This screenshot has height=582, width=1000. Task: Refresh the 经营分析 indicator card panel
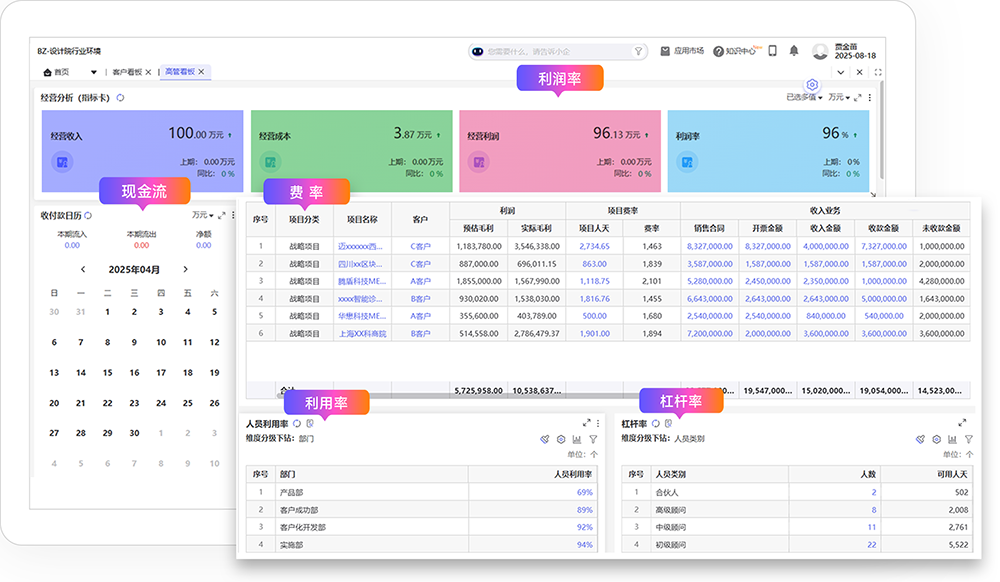121,98
